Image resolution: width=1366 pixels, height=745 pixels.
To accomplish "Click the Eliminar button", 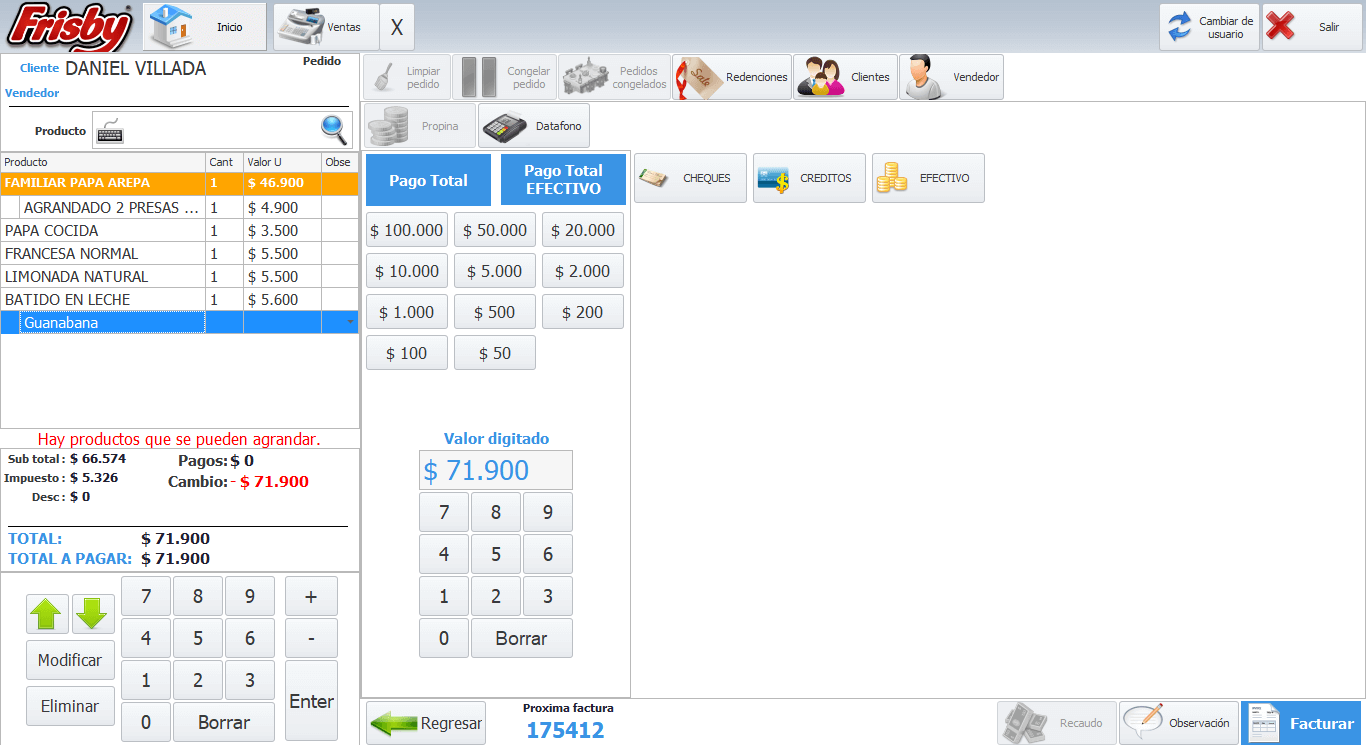I will pyautogui.click(x=70, y=706).
